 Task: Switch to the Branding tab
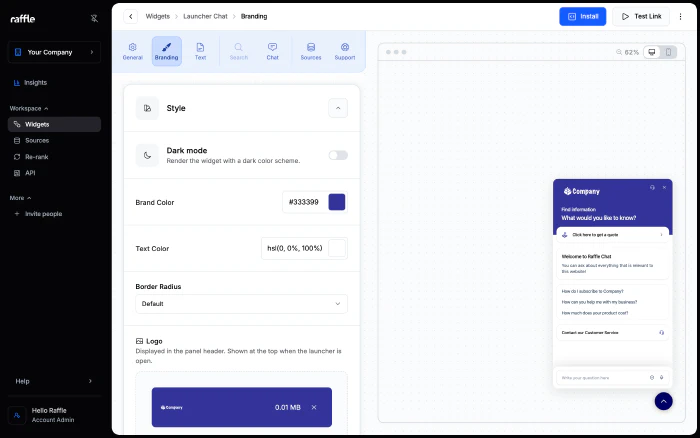click(167, 51)
